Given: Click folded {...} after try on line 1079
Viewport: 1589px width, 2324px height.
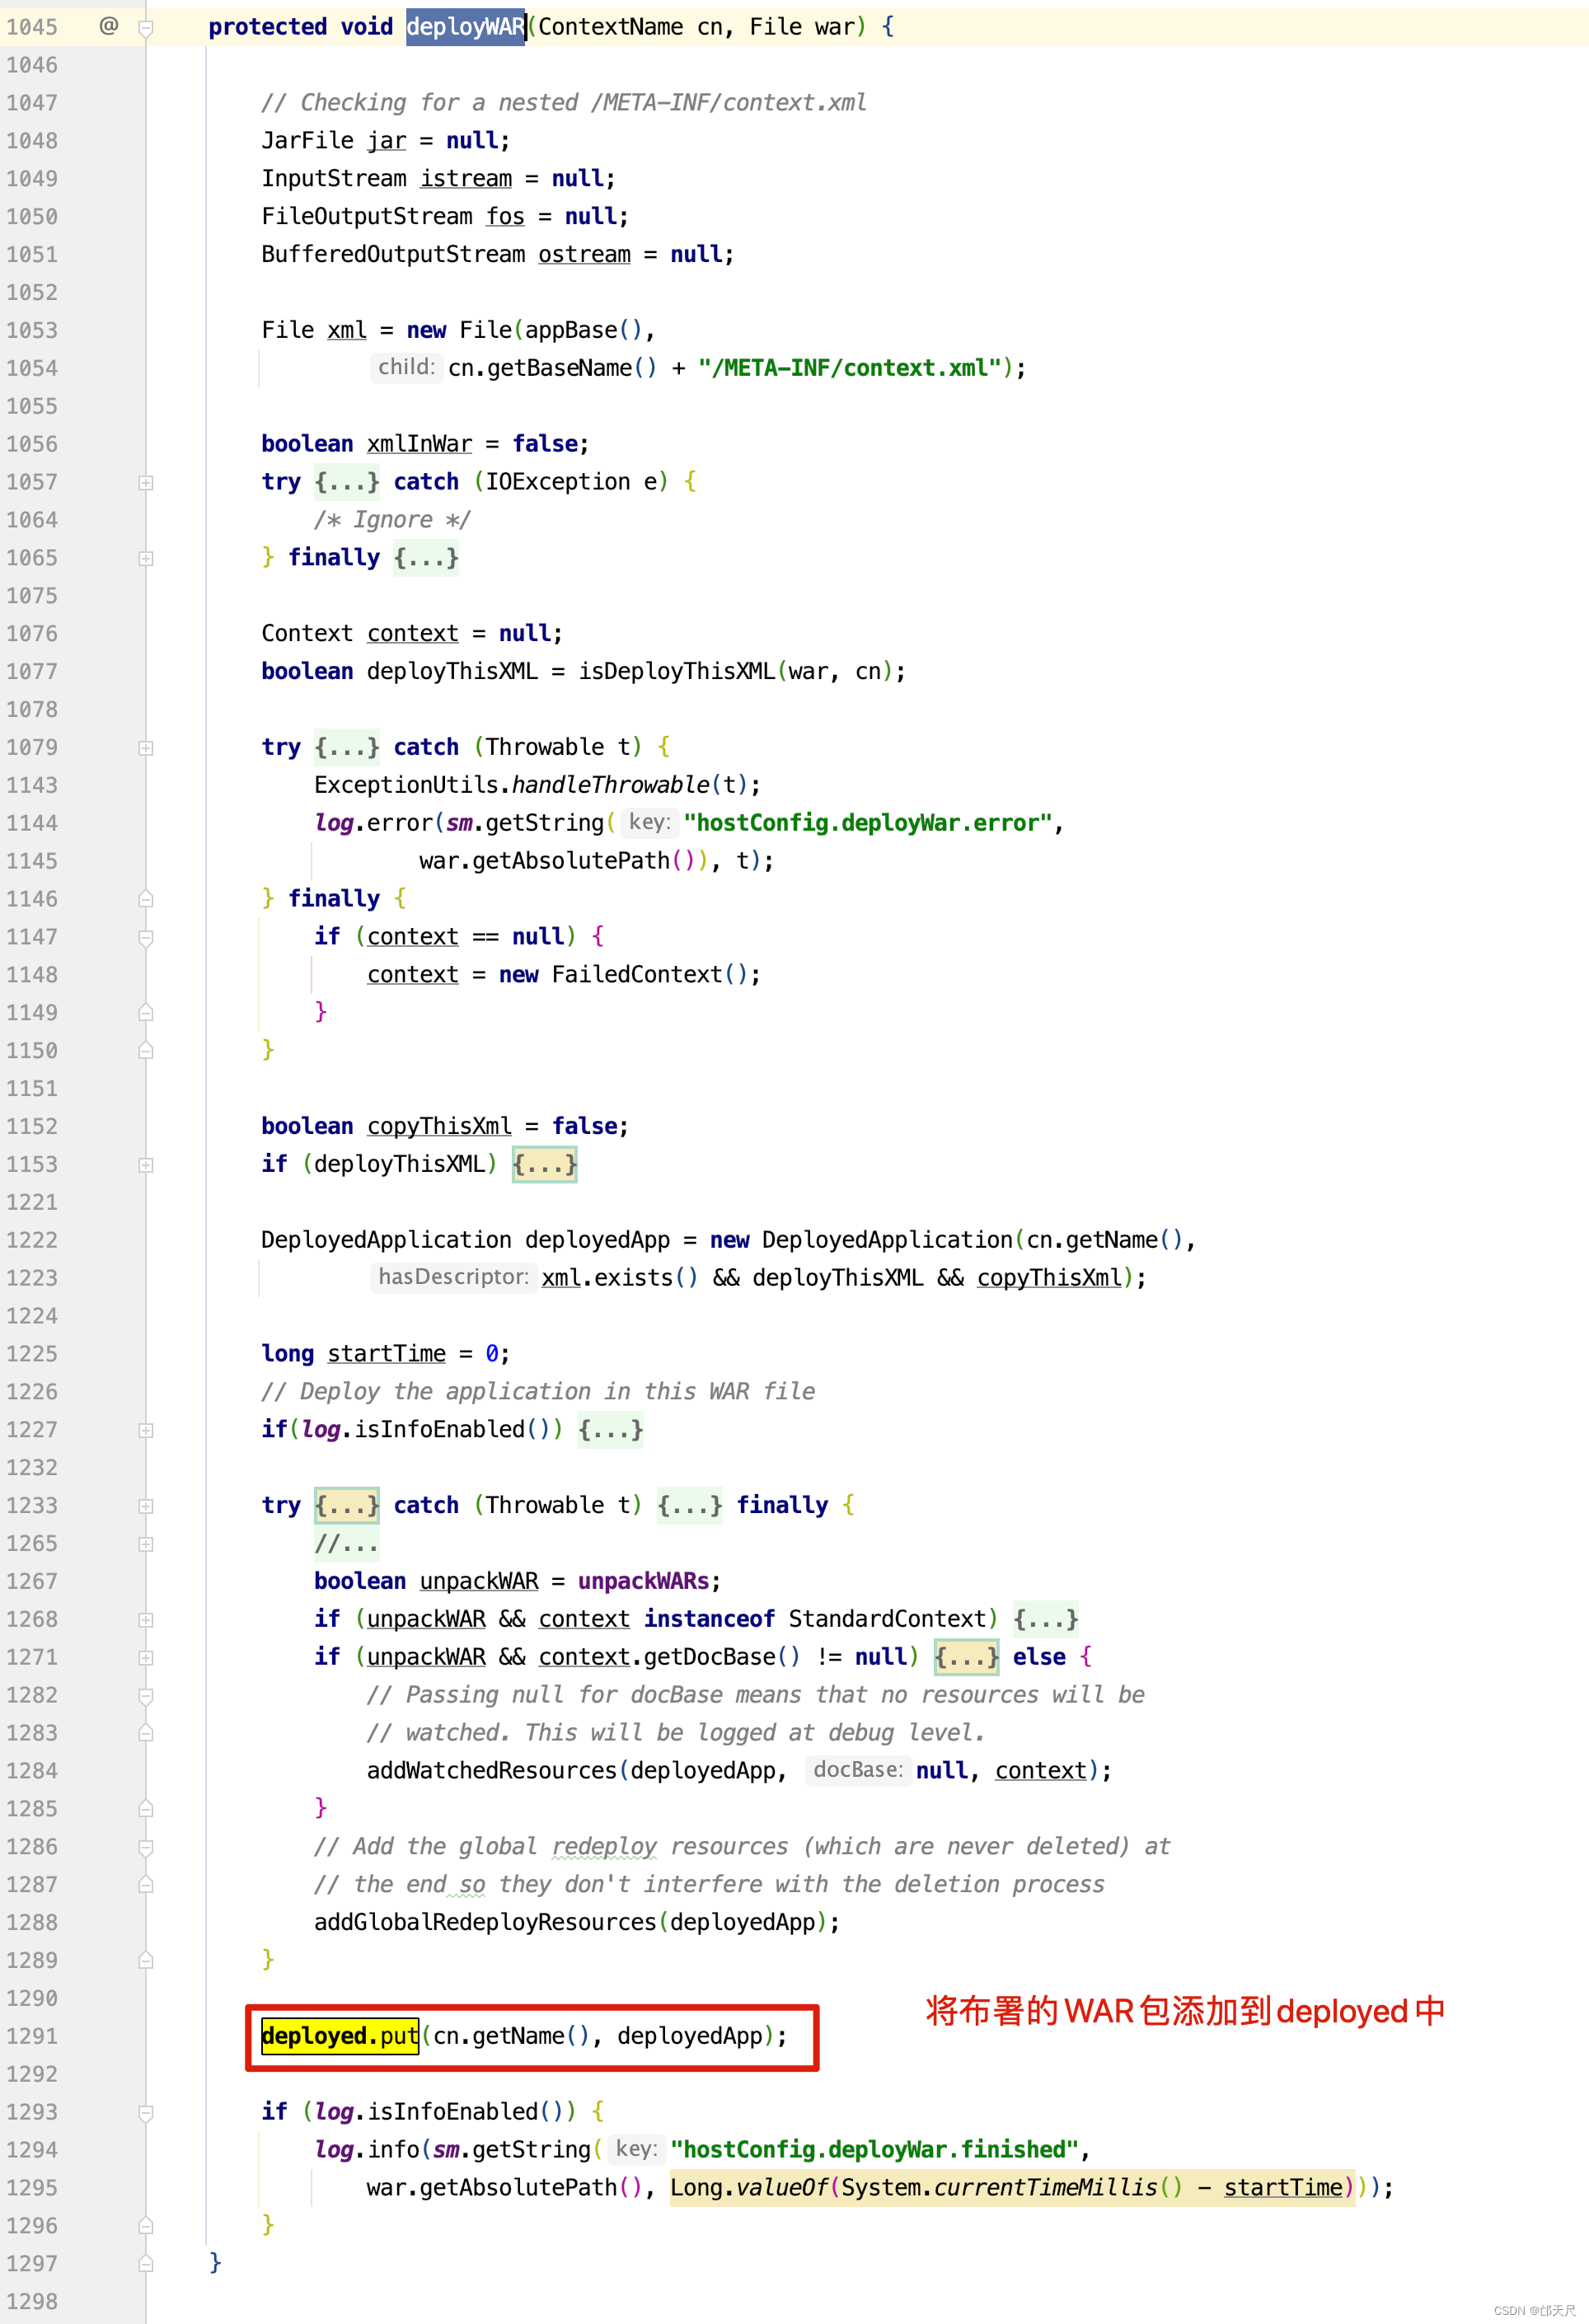Looking at the screenshot, I should (347, 747).
